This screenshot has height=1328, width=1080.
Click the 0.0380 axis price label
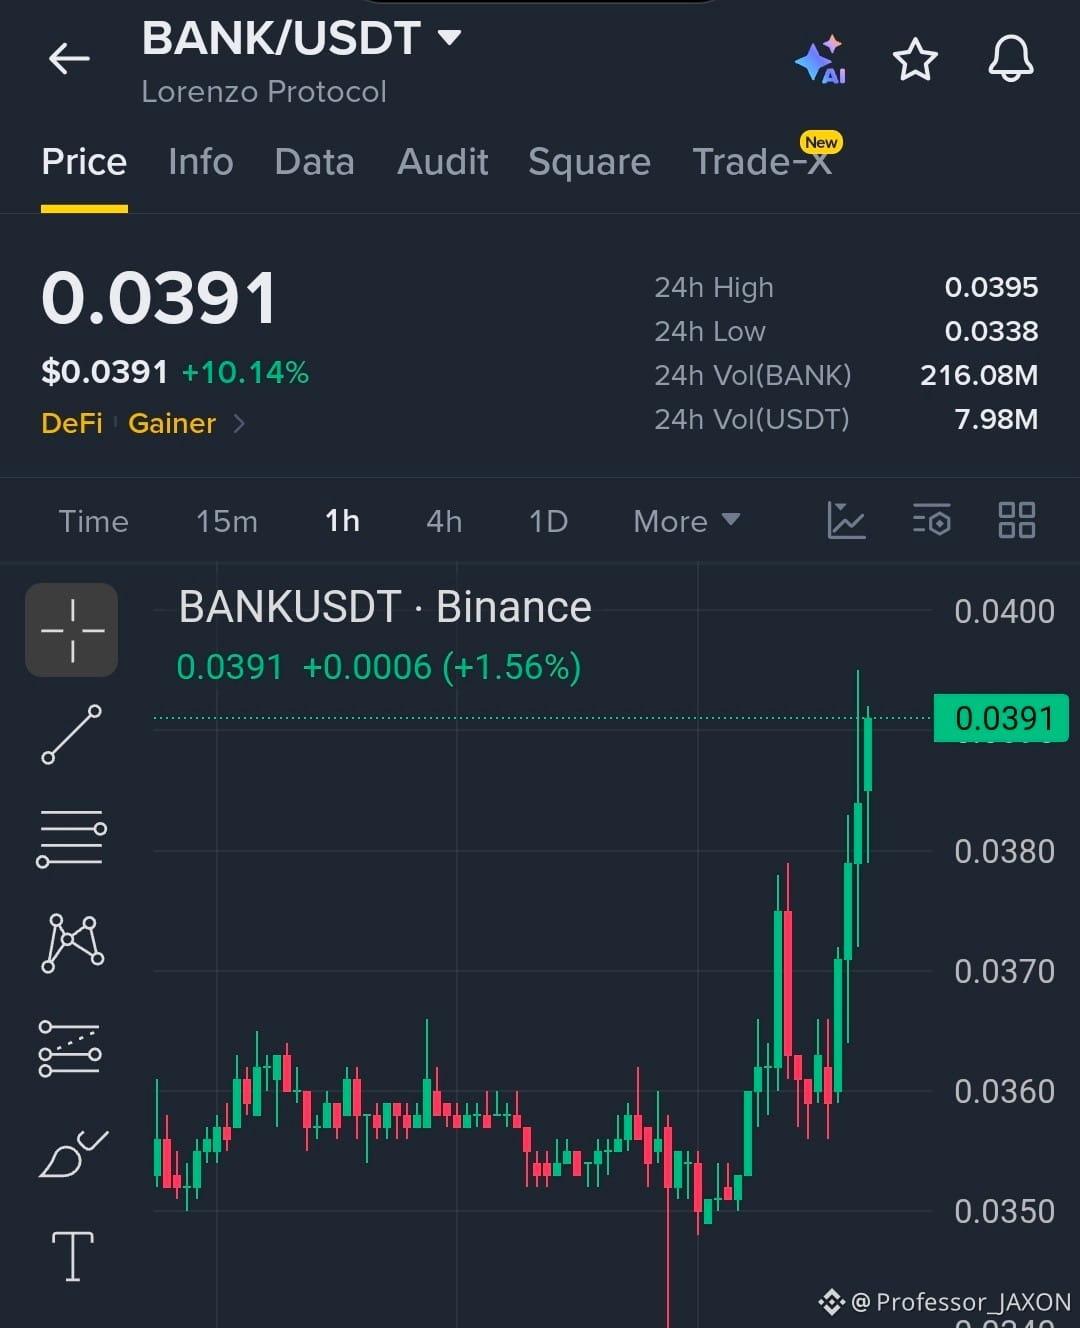click(1004, 851)
